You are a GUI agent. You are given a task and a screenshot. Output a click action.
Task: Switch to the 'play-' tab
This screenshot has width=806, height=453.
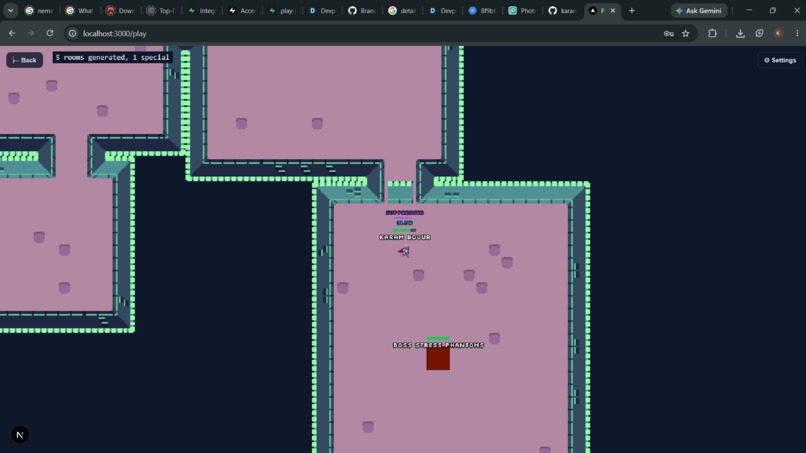coord(282,10)
